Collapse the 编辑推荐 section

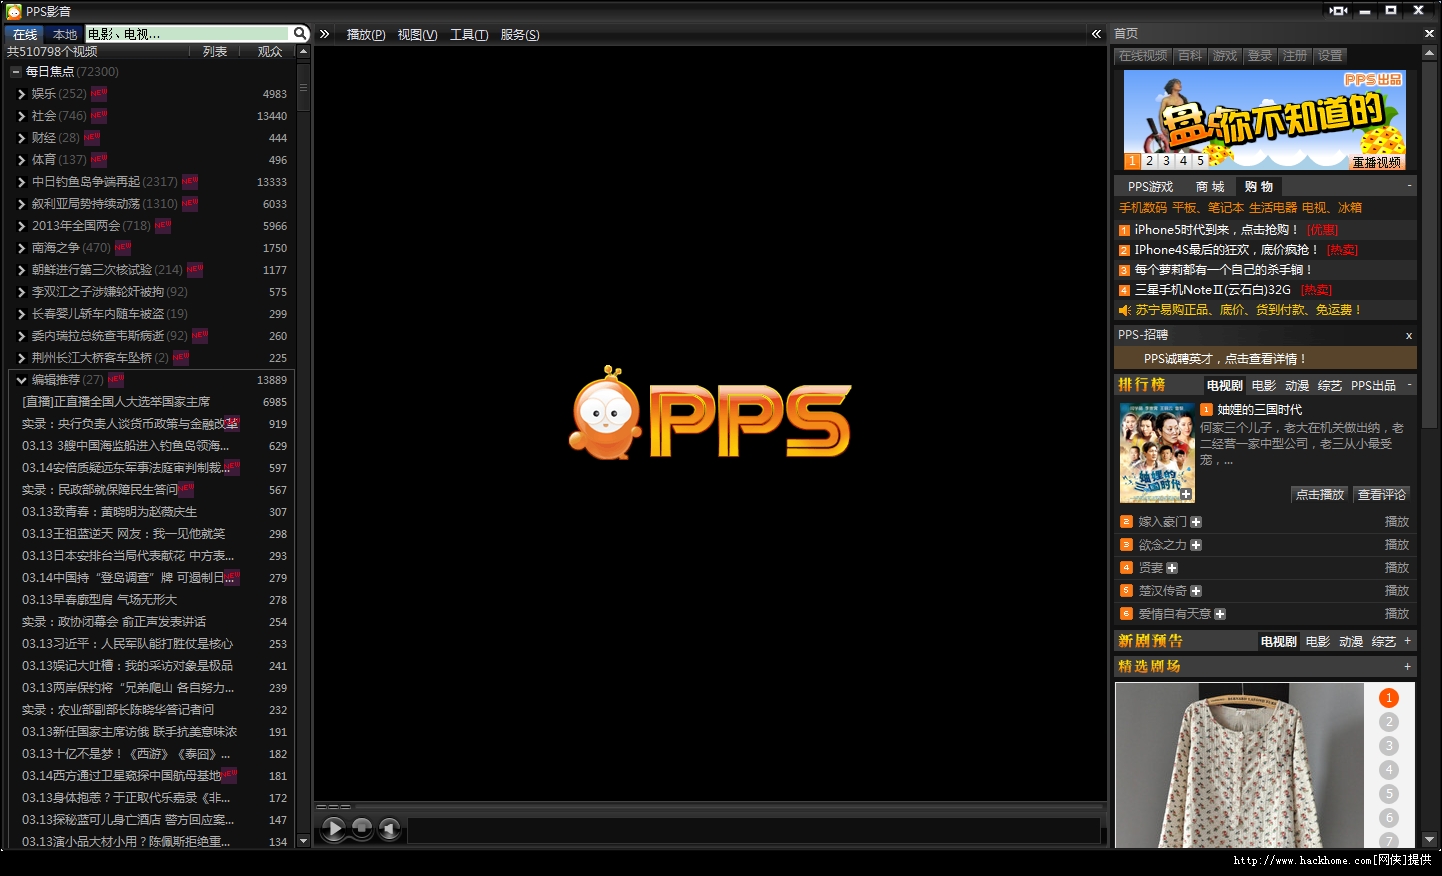(21, 380)
